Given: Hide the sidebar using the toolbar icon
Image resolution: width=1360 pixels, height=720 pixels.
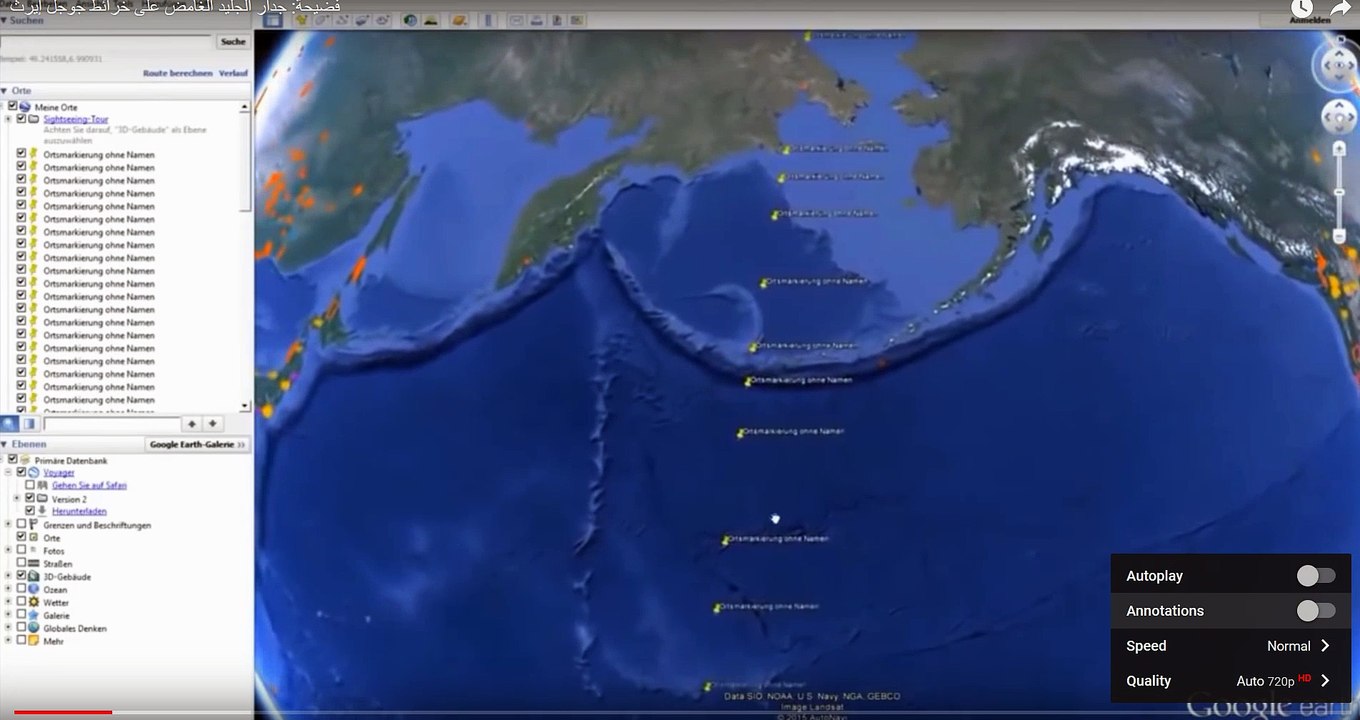Looking at the screenshot, I should tap(272, 20).
